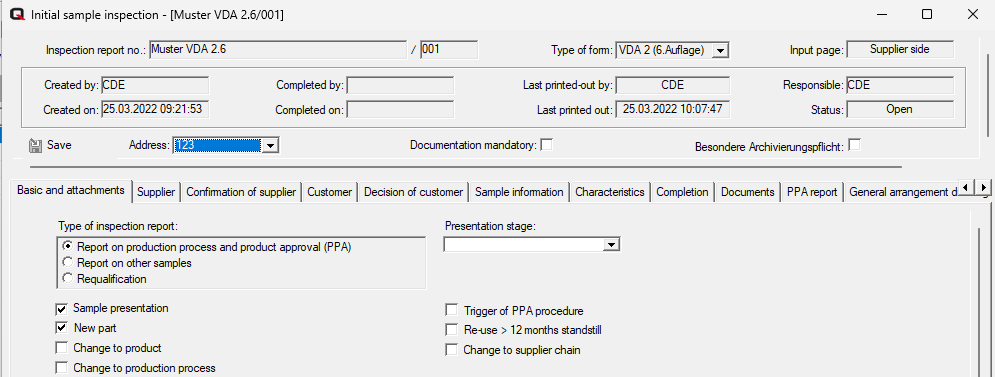Go to the PPA report tab

(812, 192)
